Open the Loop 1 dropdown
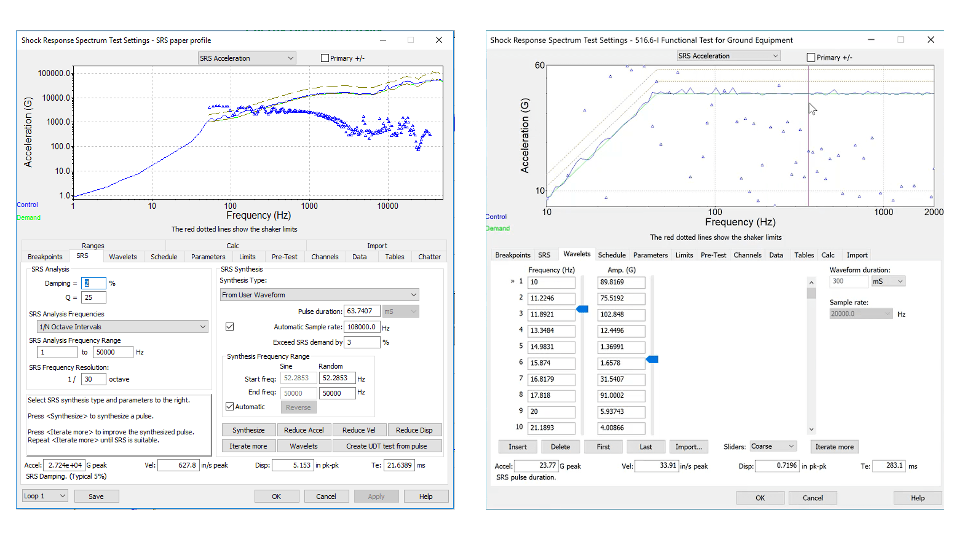960x540 pixels. pyautogui.click(x=45, y=496)
